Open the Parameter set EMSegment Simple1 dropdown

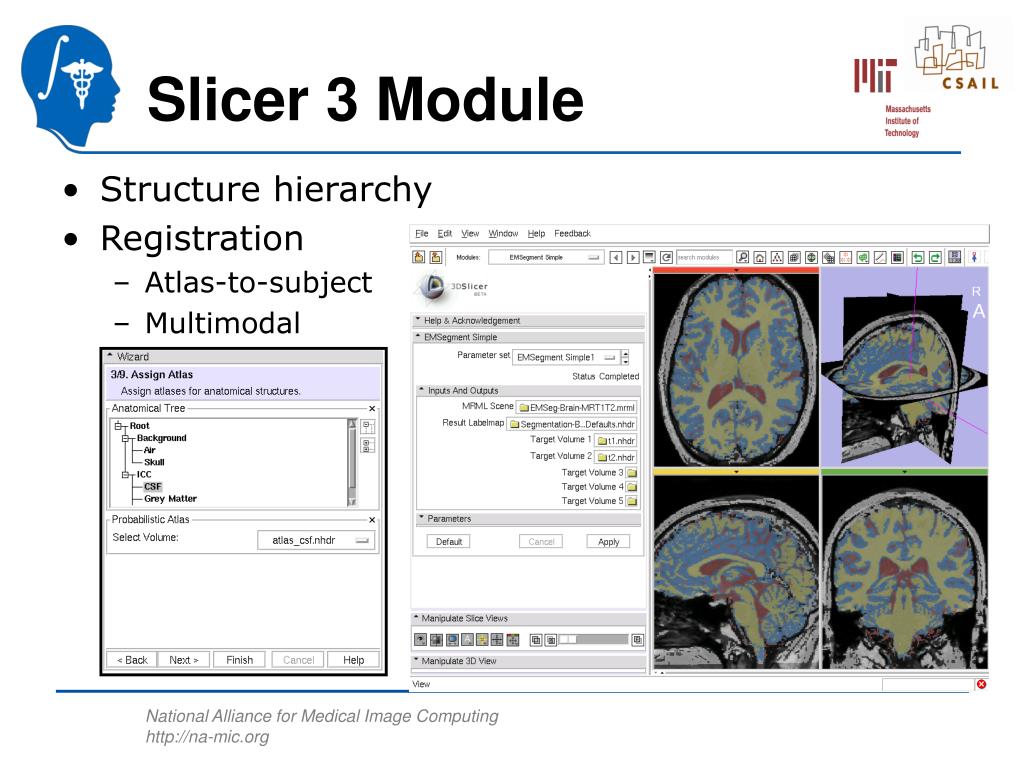566,357
